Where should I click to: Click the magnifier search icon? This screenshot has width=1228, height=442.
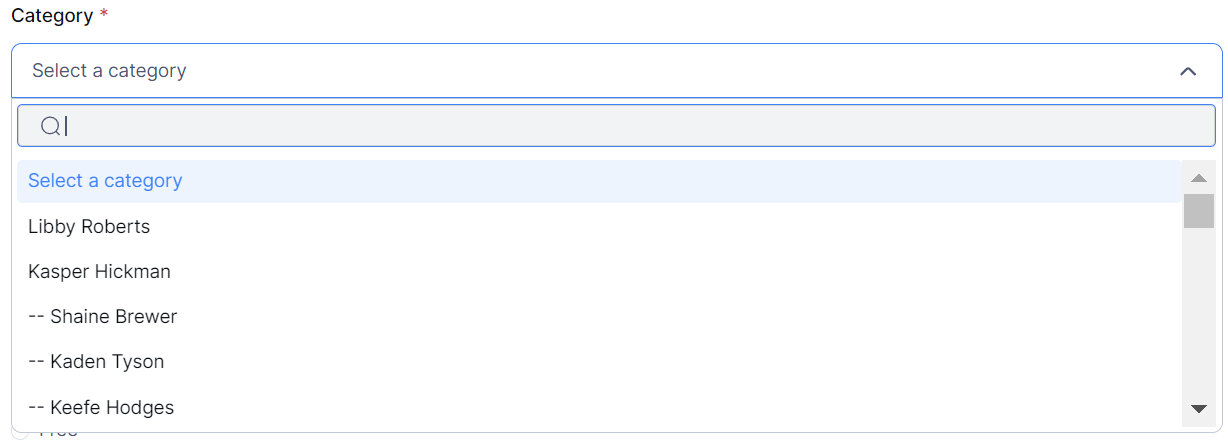50,126
